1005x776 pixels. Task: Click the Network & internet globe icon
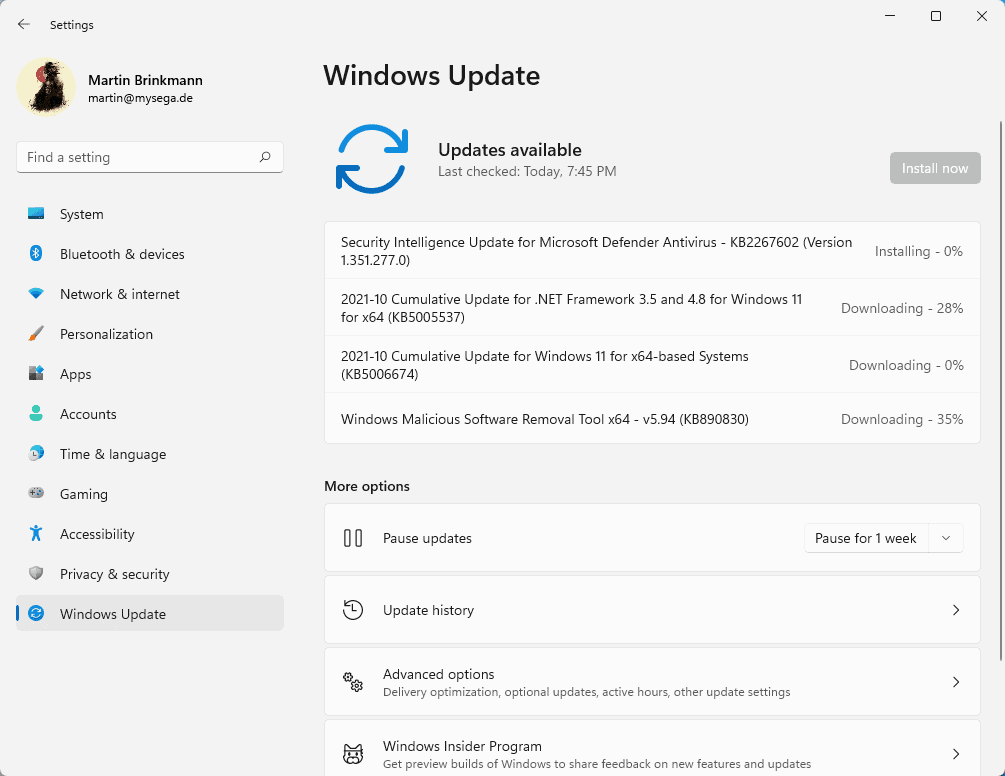click(37, 293)
